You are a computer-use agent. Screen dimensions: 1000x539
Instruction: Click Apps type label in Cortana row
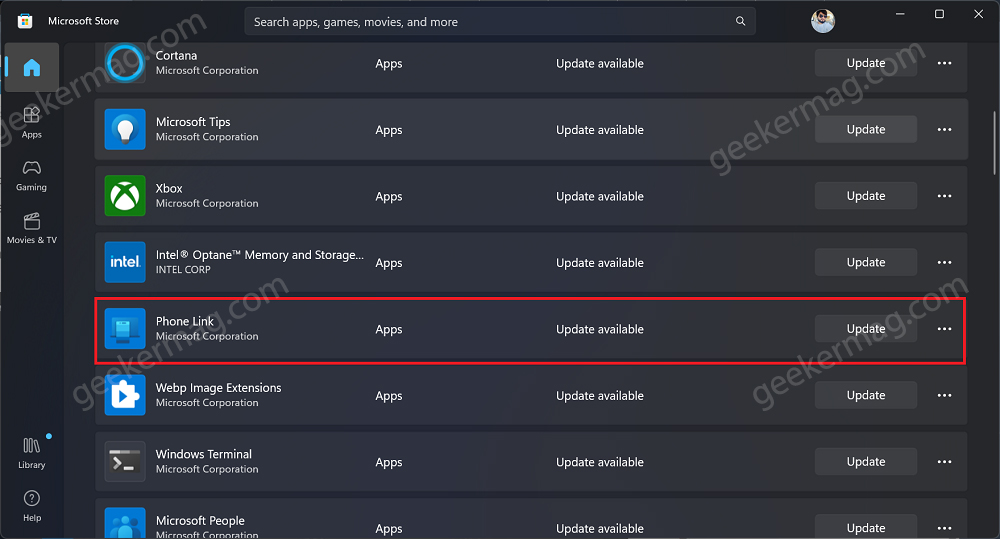click(388, 64)
